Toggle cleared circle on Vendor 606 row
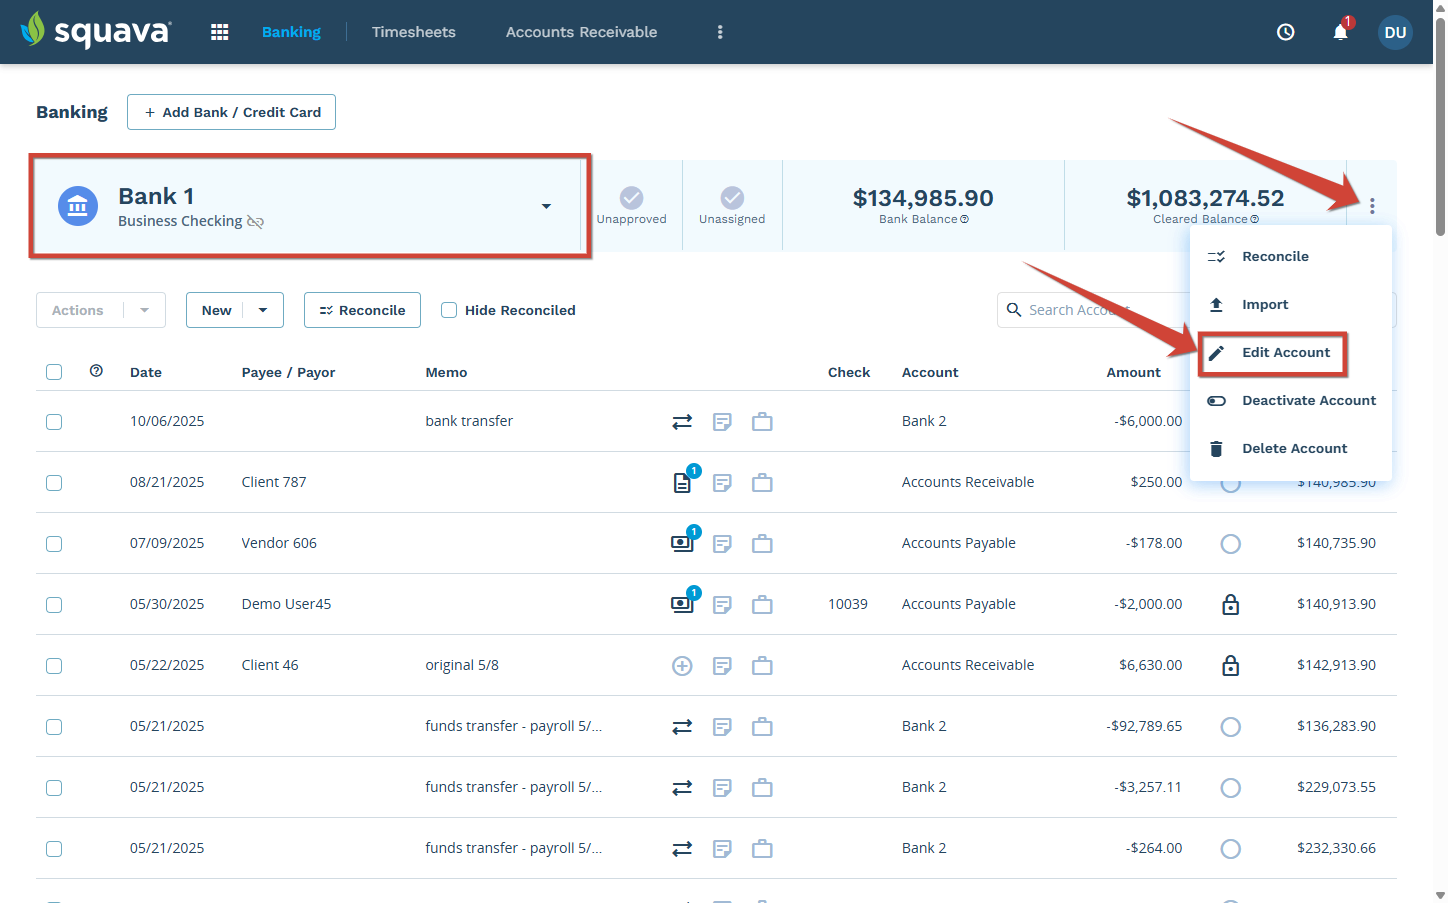Image resolution: width=1448 pixels, height=903 pixels. pyautogui.click(x=1231, y=544)
